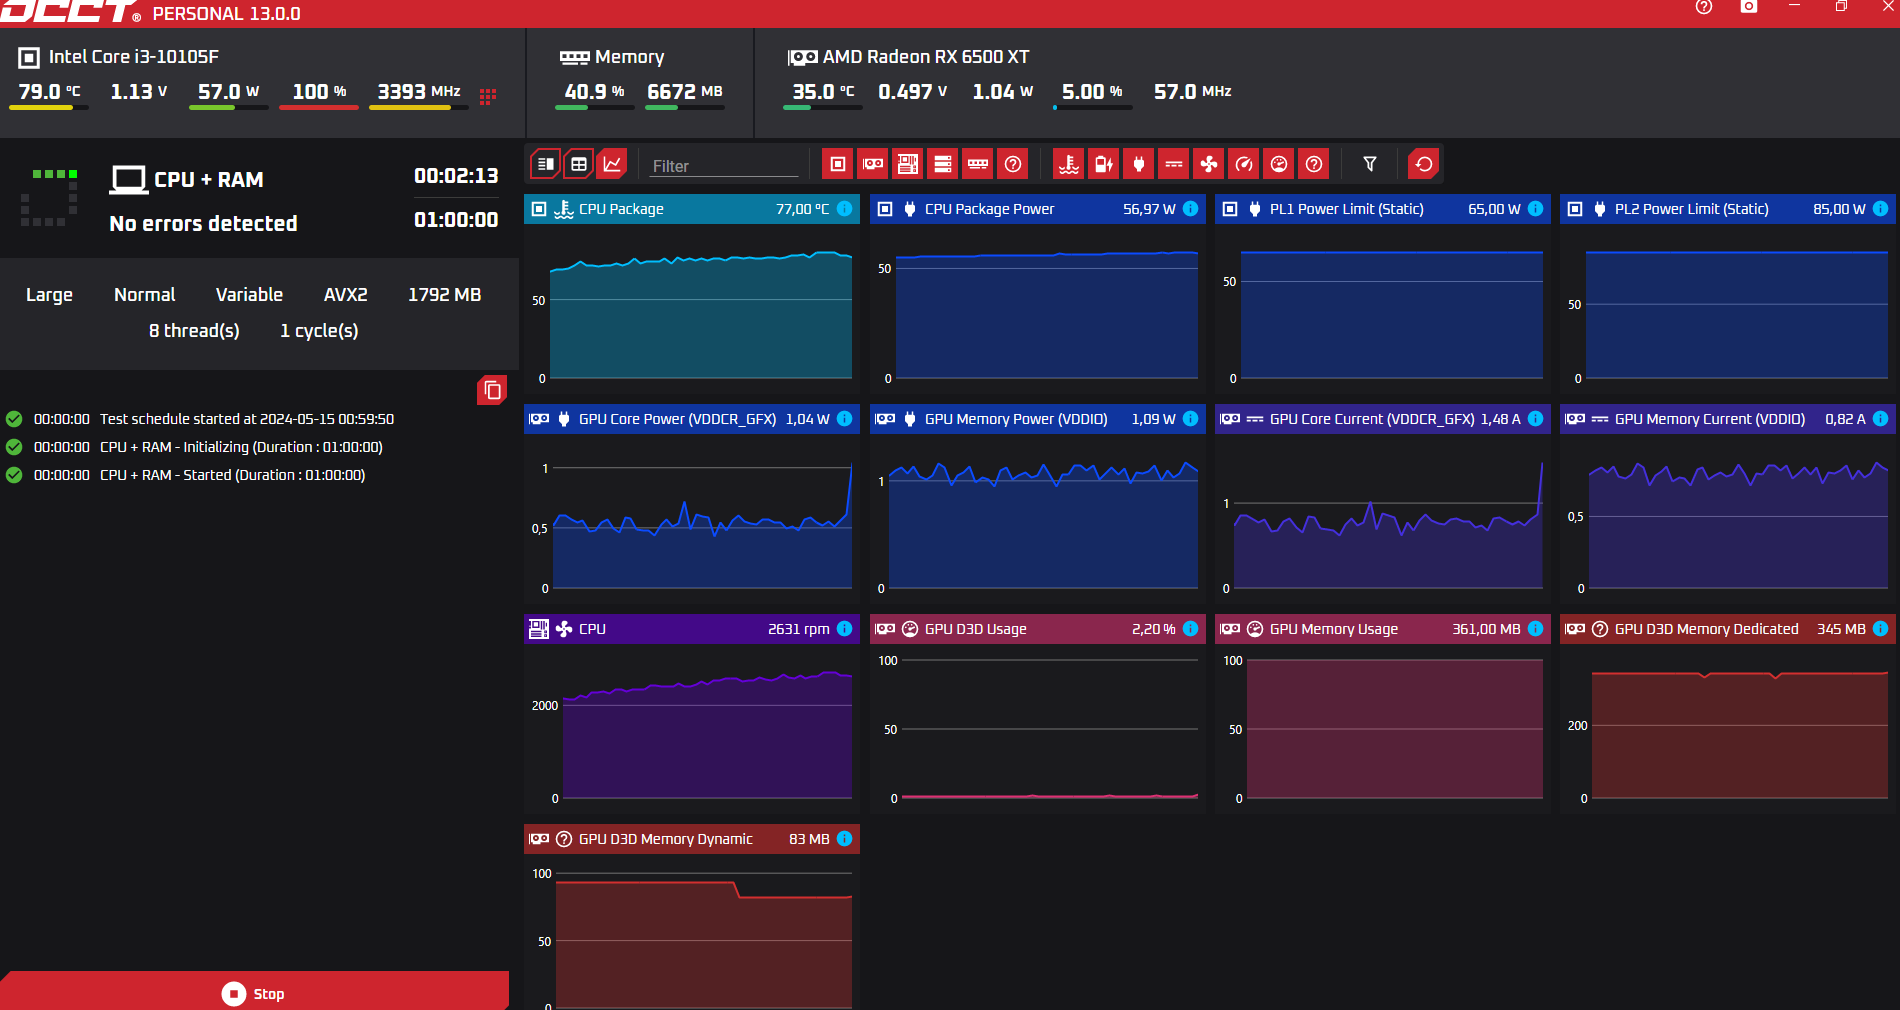Show info for GPU Core Current graph
1900x1010 pixels.
pos(1535,419)
